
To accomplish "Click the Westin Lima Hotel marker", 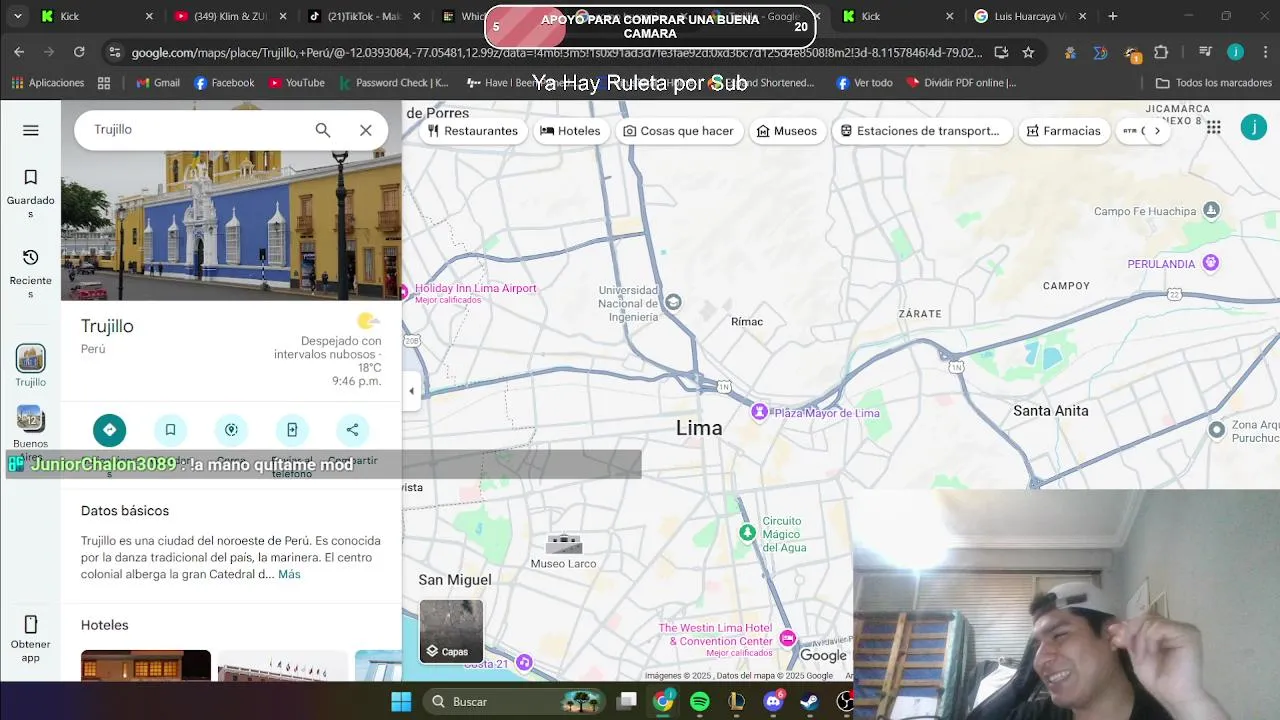I will pyautogui.click(x=788, y=638).
